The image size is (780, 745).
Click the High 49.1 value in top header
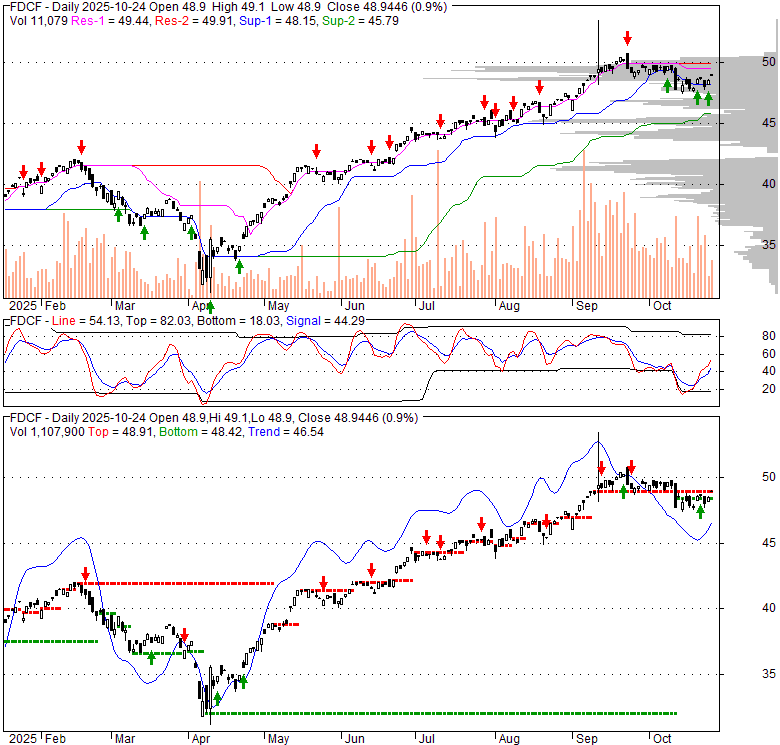point(238,7)
